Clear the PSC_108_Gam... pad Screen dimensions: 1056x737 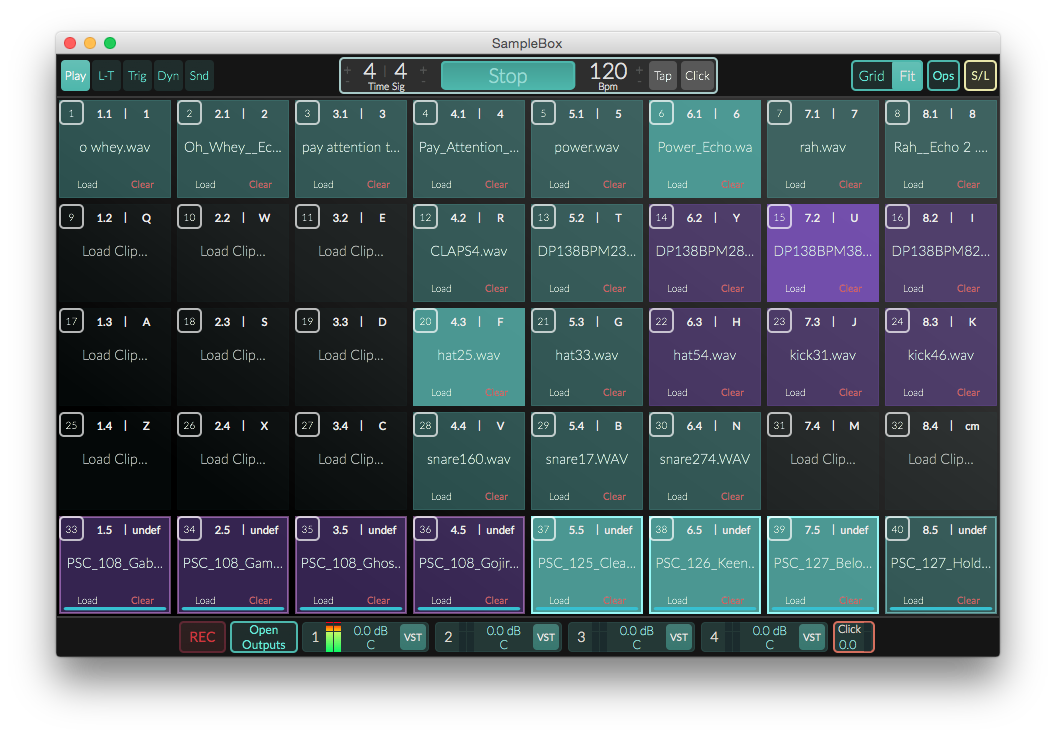point(260,600)
